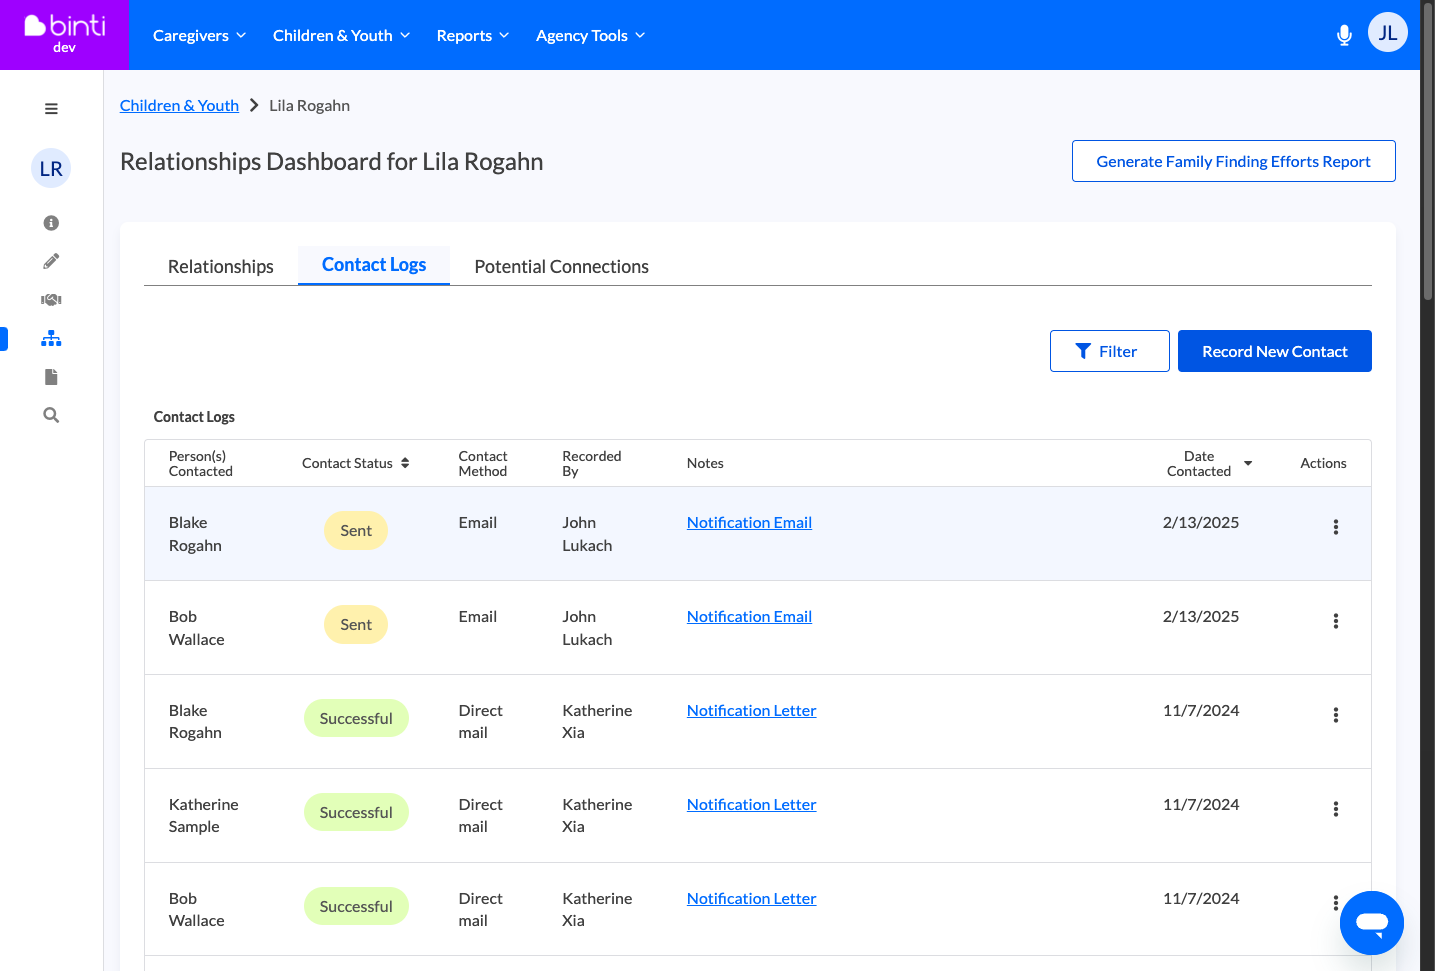Viewport: 1435px width, 971px height.
Task: Open Notification Letter link for Katherine Sample
Action: tap(751, 805)
